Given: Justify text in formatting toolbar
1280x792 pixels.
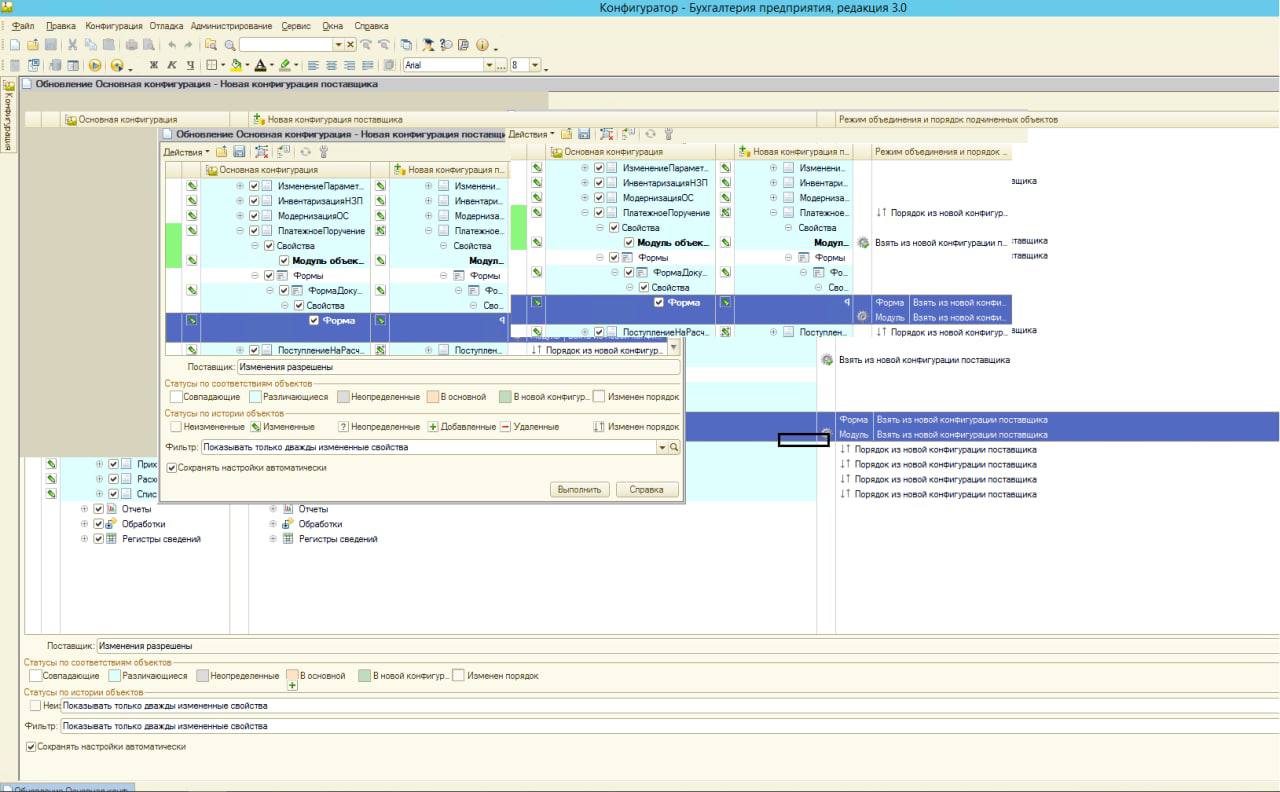Looking at the screenshot, I should pos(368,65).
